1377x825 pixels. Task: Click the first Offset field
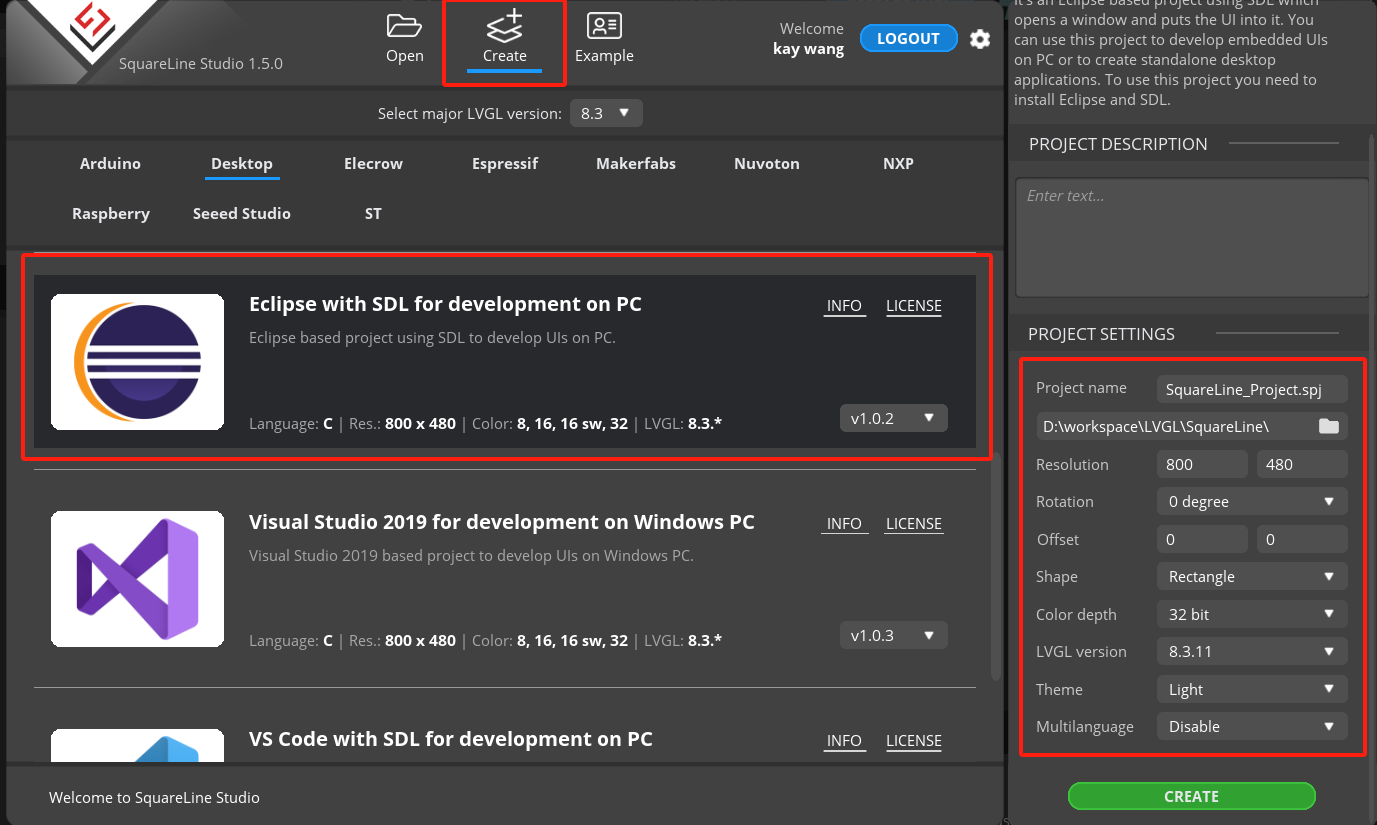(x=1202, y=539)
